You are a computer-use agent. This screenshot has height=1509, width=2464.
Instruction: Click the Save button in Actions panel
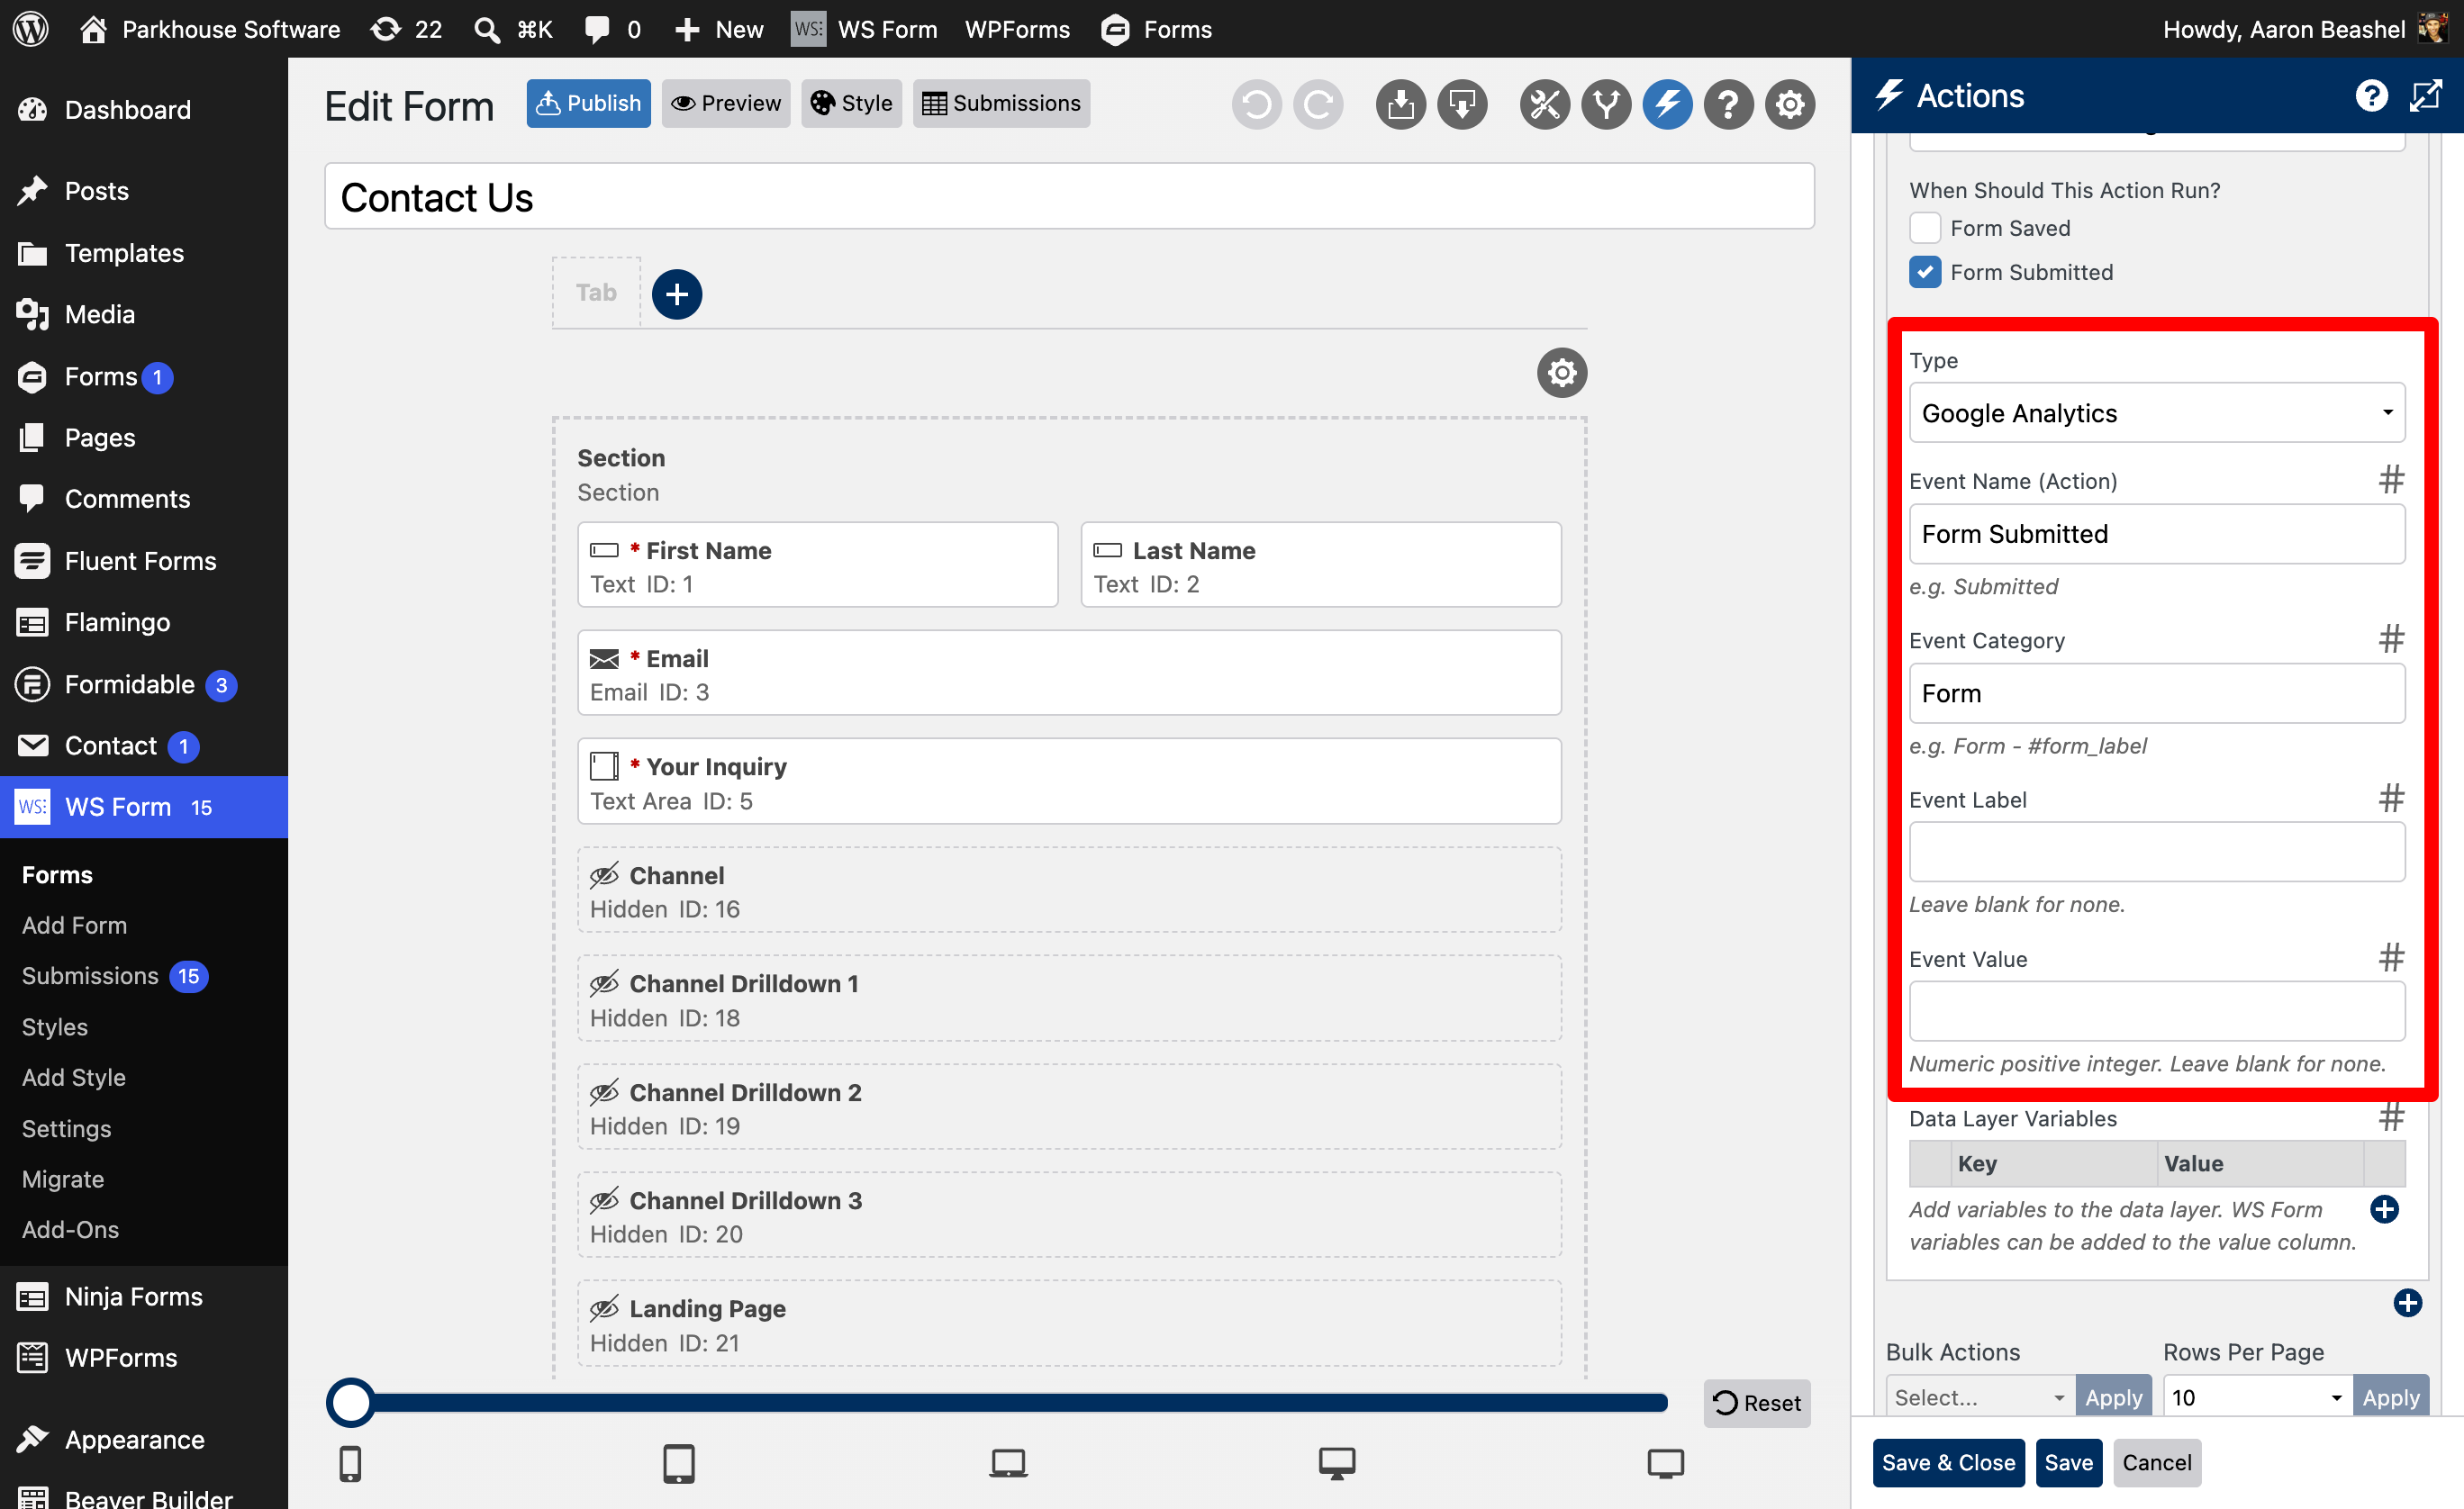(2068, 1462)
